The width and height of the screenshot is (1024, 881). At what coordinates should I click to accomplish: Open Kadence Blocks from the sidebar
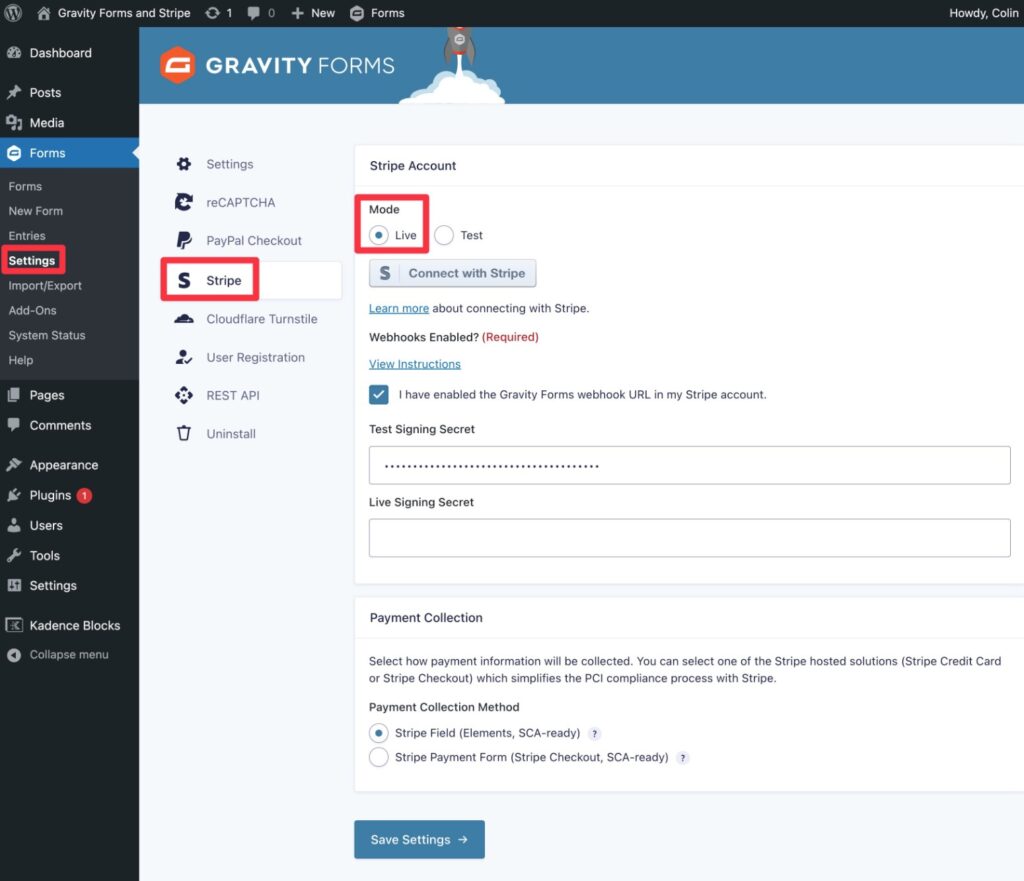74,625
